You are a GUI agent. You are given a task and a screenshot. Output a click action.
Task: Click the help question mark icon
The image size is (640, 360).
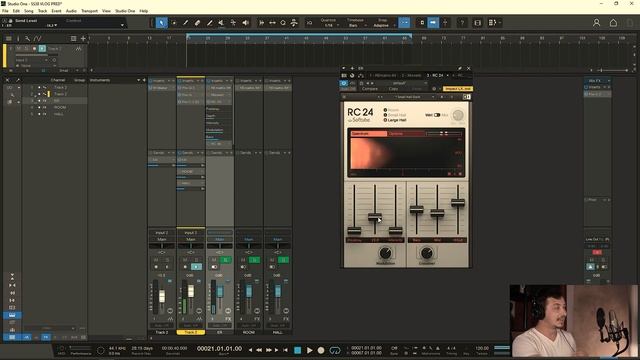(462, 23)
